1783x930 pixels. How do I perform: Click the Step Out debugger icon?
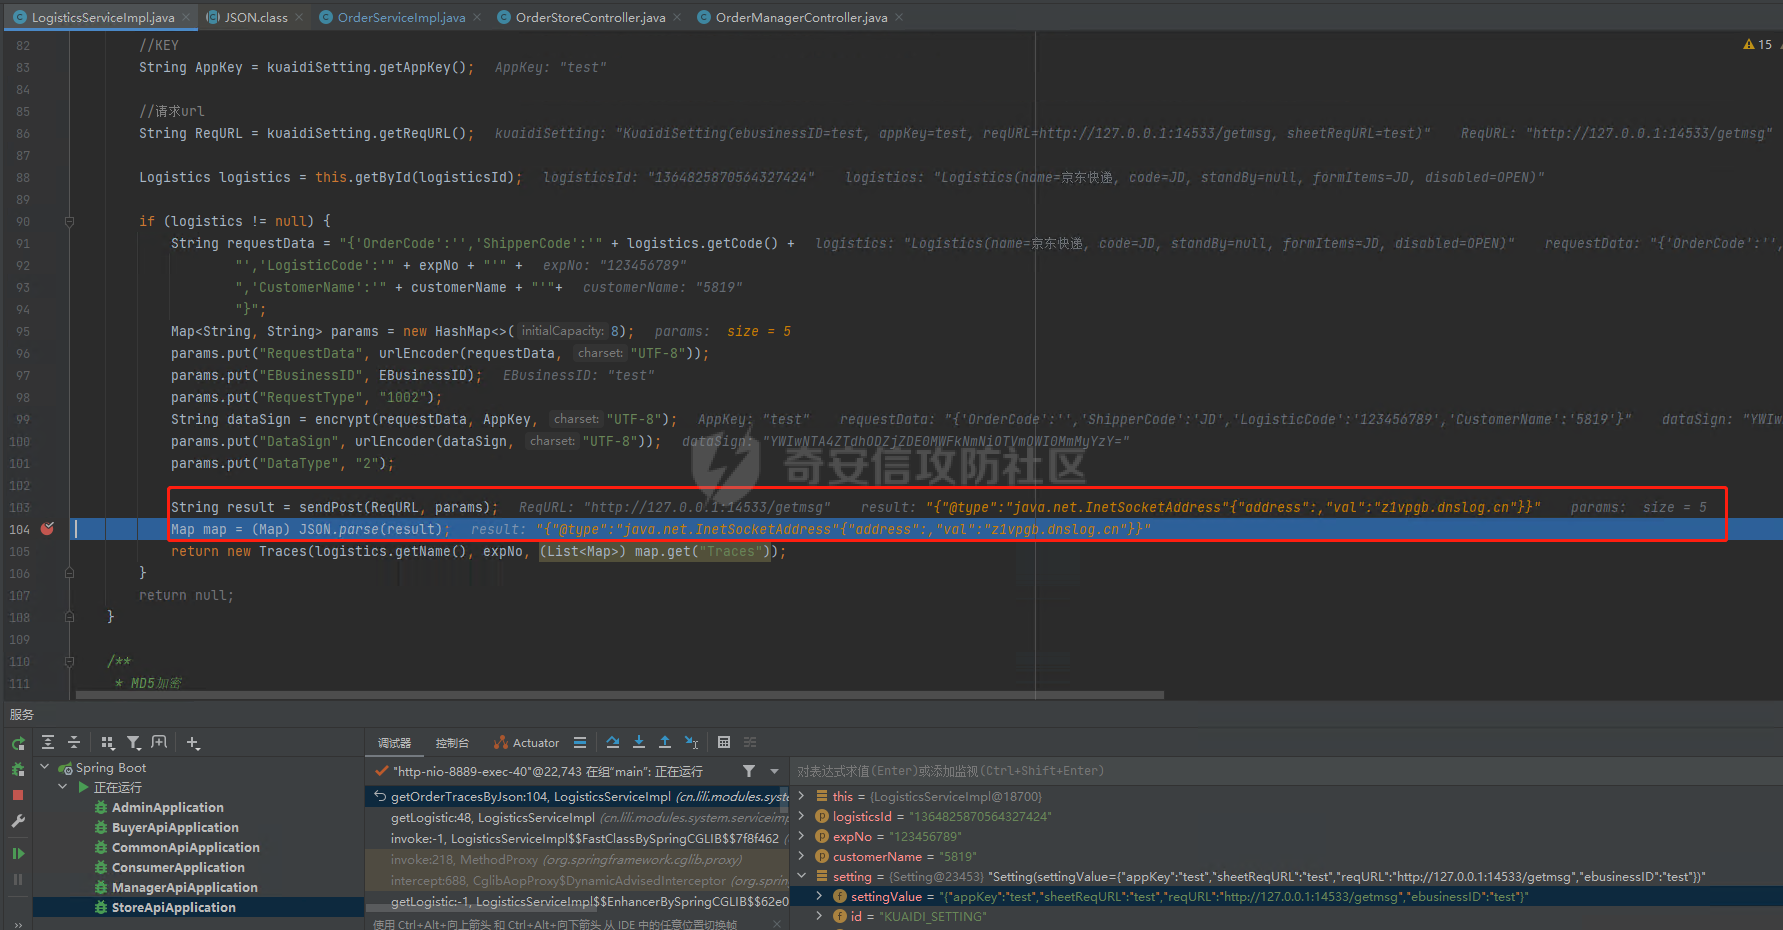[x=665, y=742]
